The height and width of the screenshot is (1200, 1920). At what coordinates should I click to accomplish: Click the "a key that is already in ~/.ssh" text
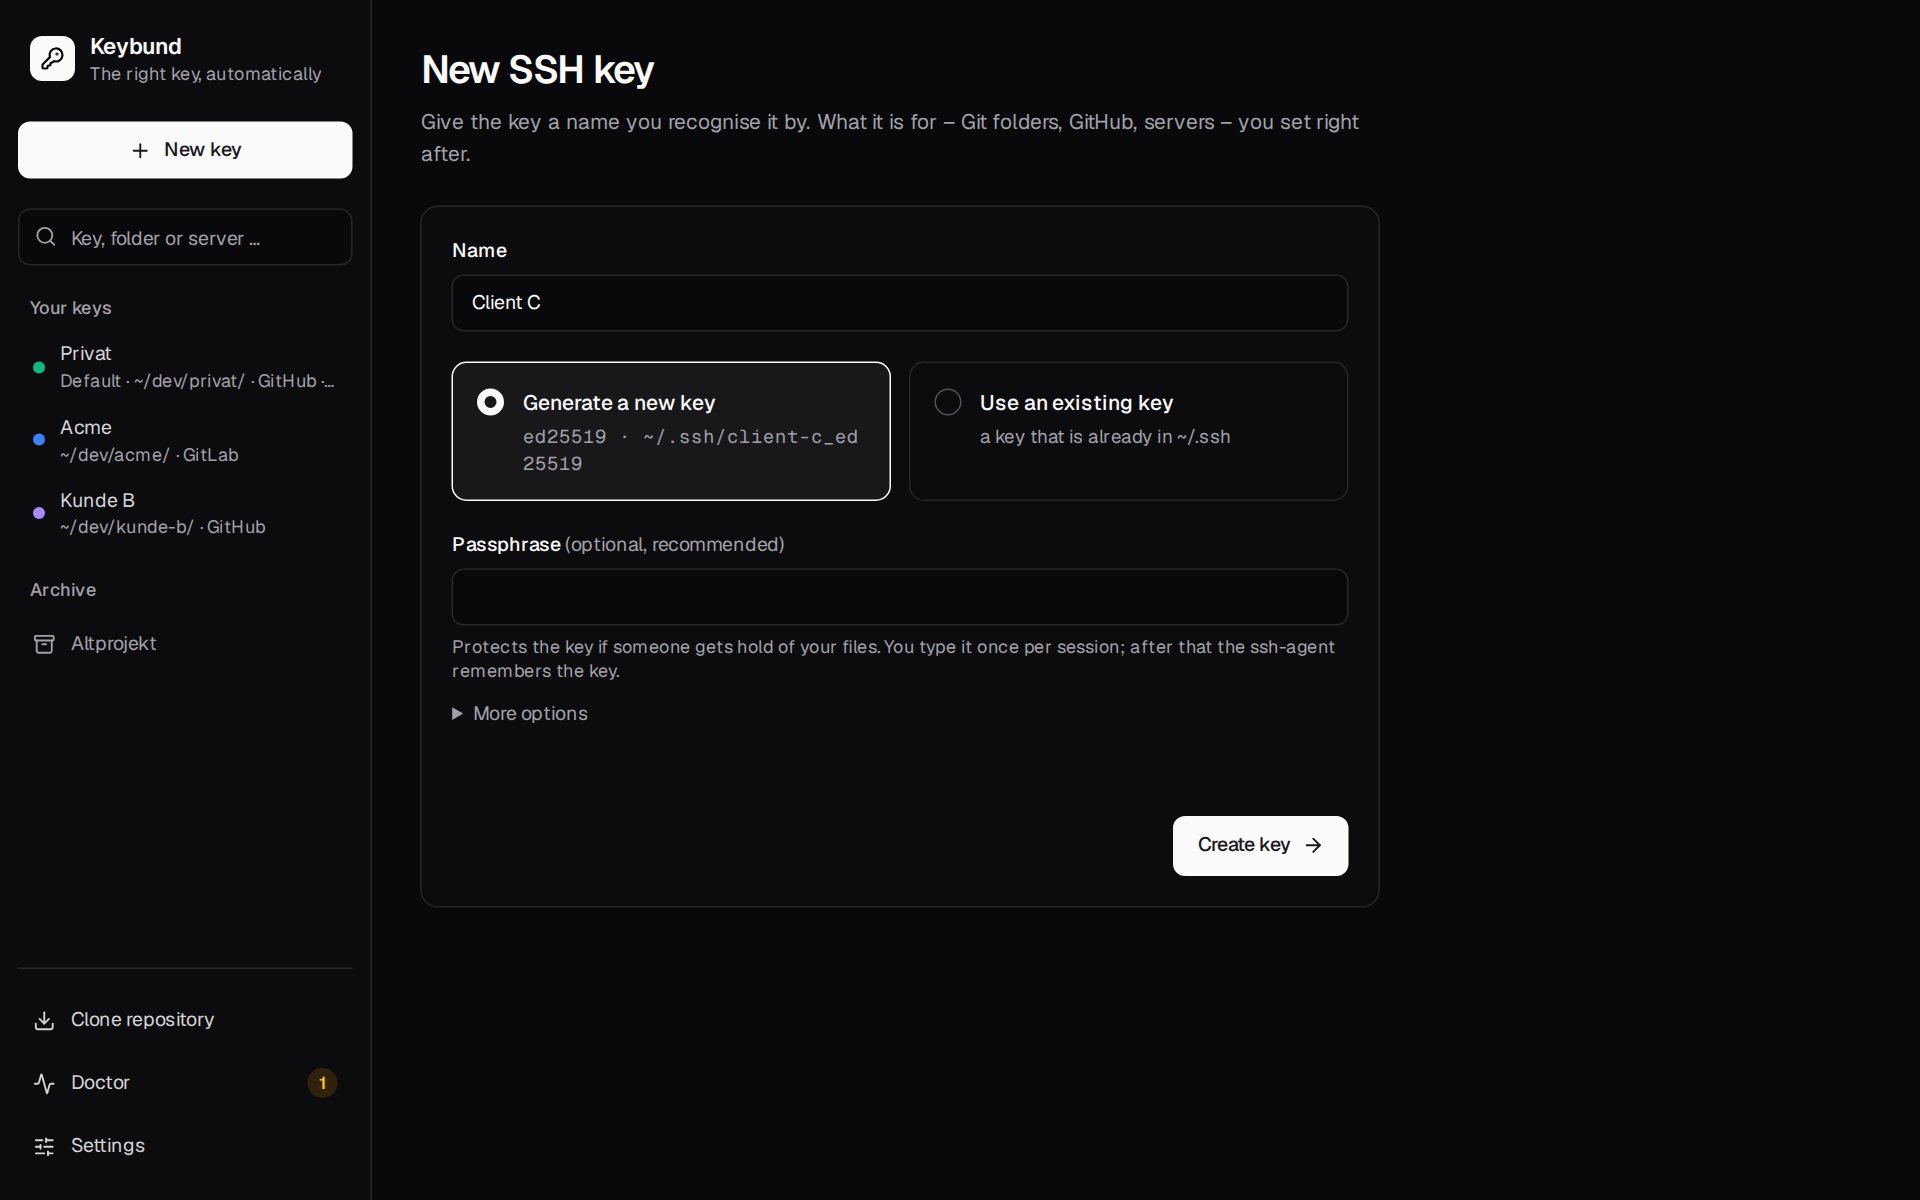tap(1105, 437)
